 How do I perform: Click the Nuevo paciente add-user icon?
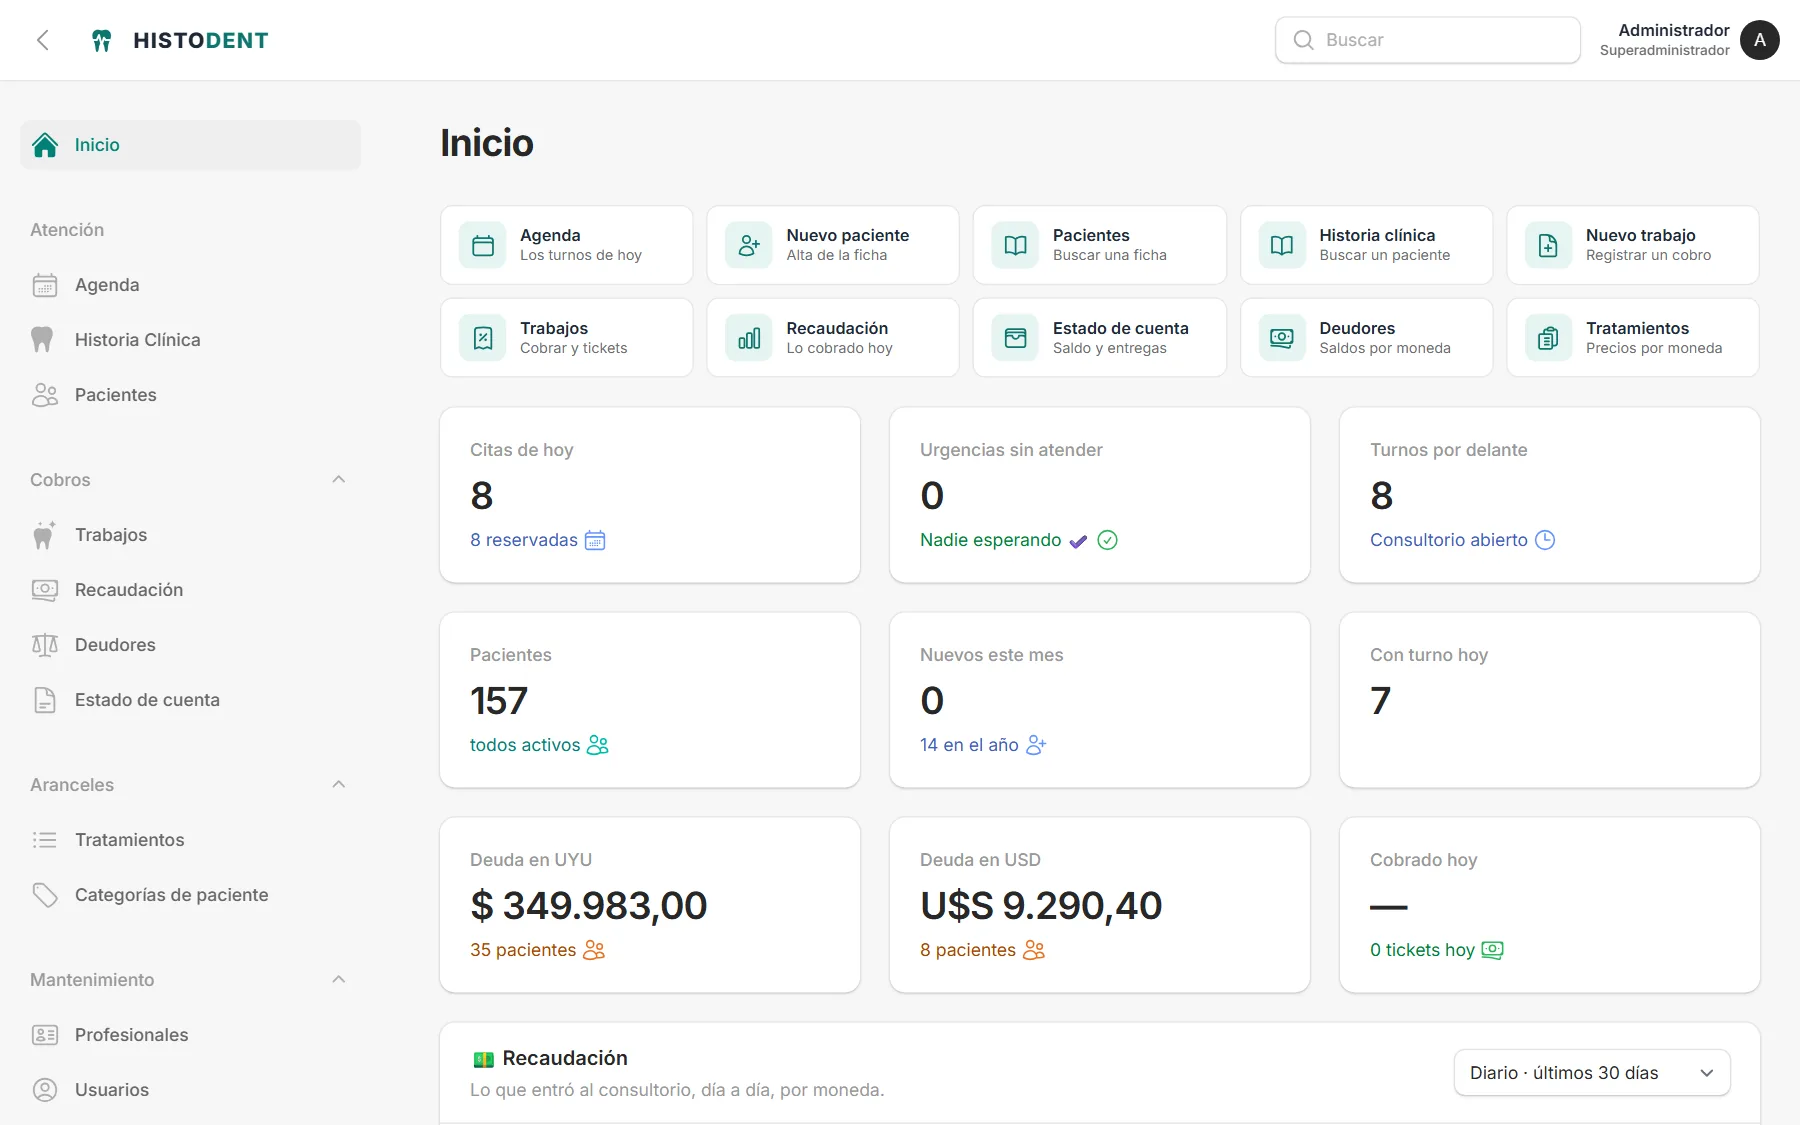tap(749, 245)
